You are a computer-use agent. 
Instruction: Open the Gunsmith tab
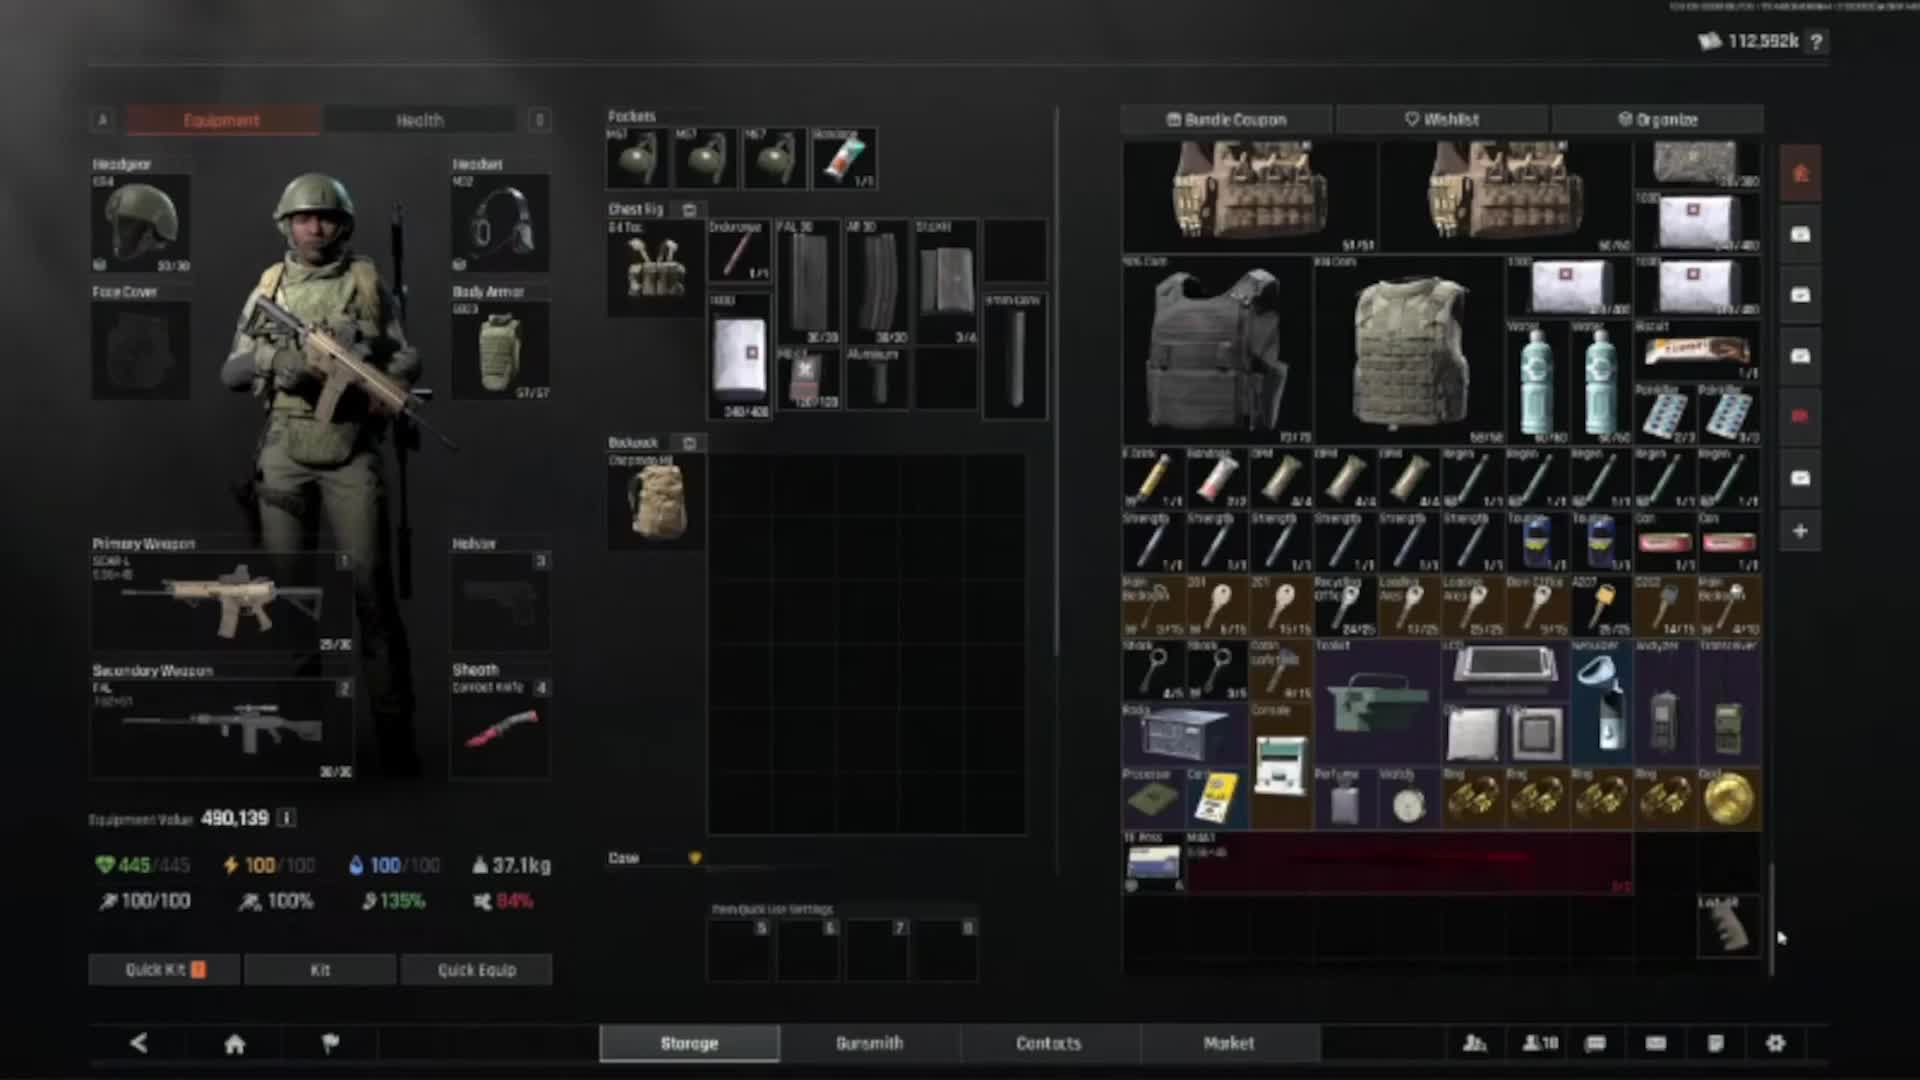coord(869,1043)
